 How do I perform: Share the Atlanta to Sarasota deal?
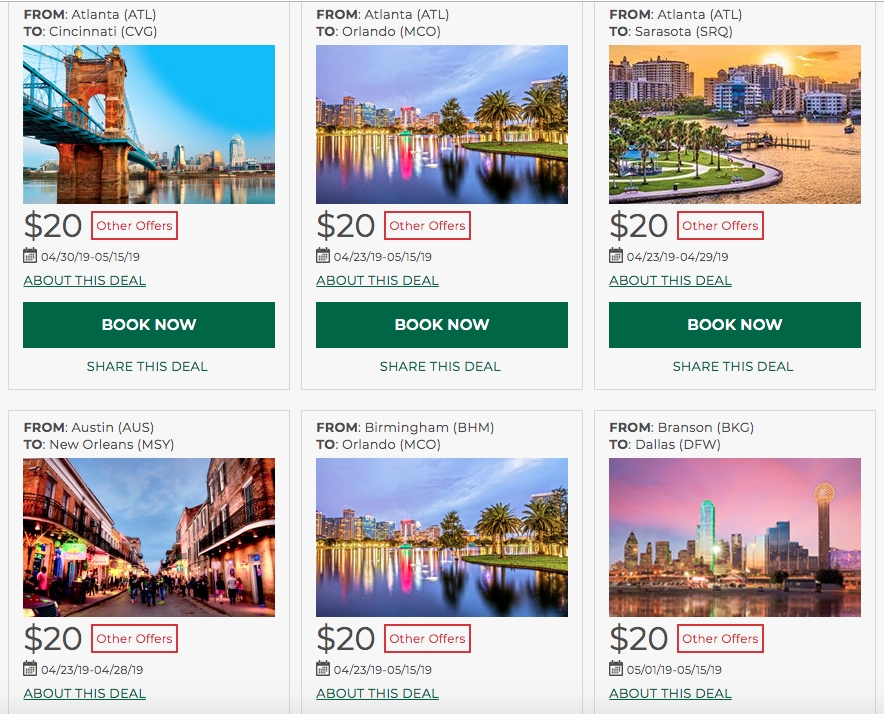(733, 367)
